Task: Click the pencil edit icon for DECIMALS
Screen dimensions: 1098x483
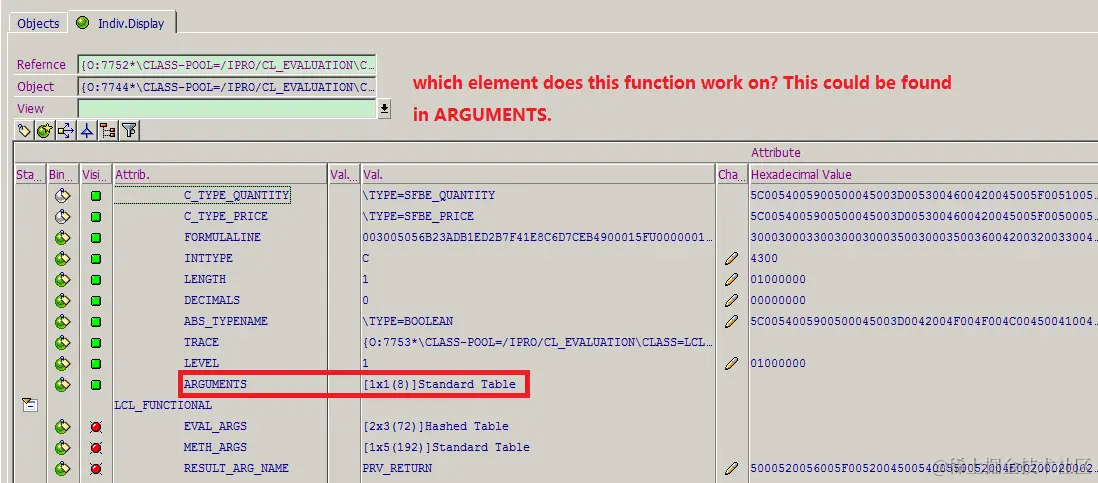Action: tap(732, 300)
